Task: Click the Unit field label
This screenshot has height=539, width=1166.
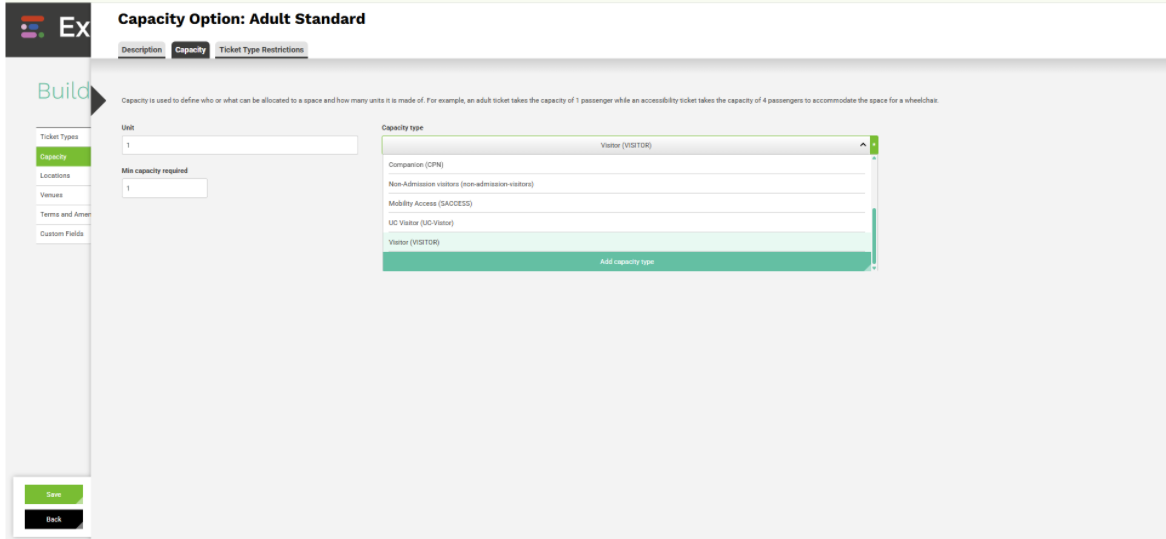Action: click(x=128, y=128)
